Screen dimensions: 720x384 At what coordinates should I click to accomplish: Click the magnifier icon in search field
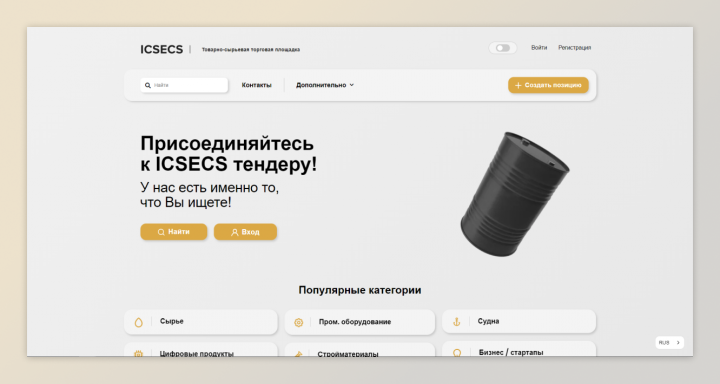coord(148,85)
